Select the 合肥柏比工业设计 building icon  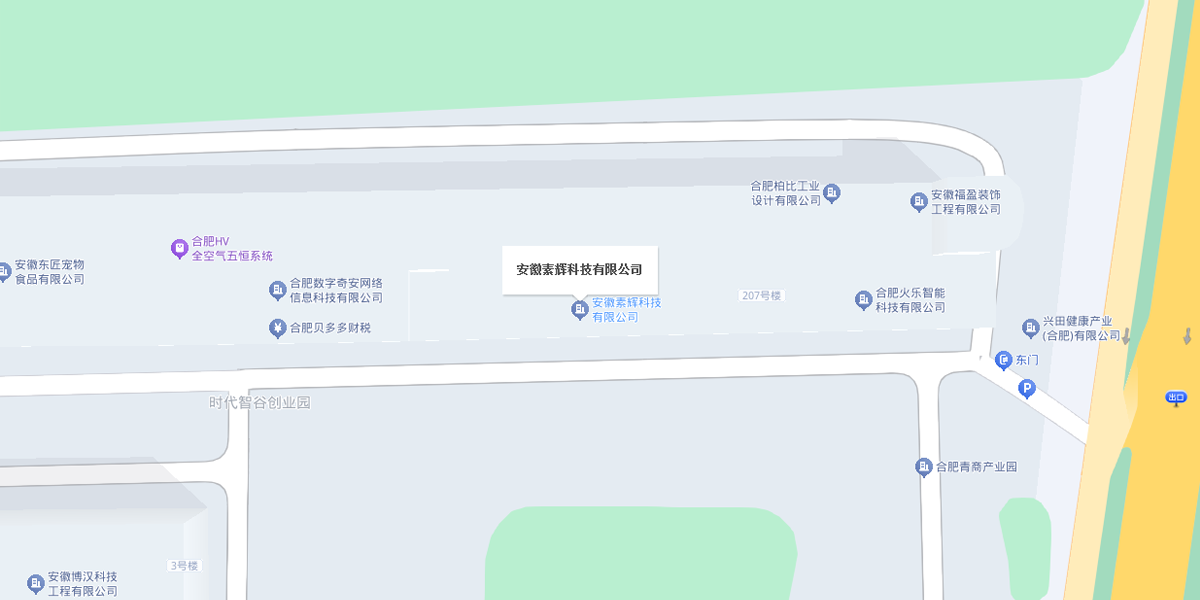[x=832, y=192]
